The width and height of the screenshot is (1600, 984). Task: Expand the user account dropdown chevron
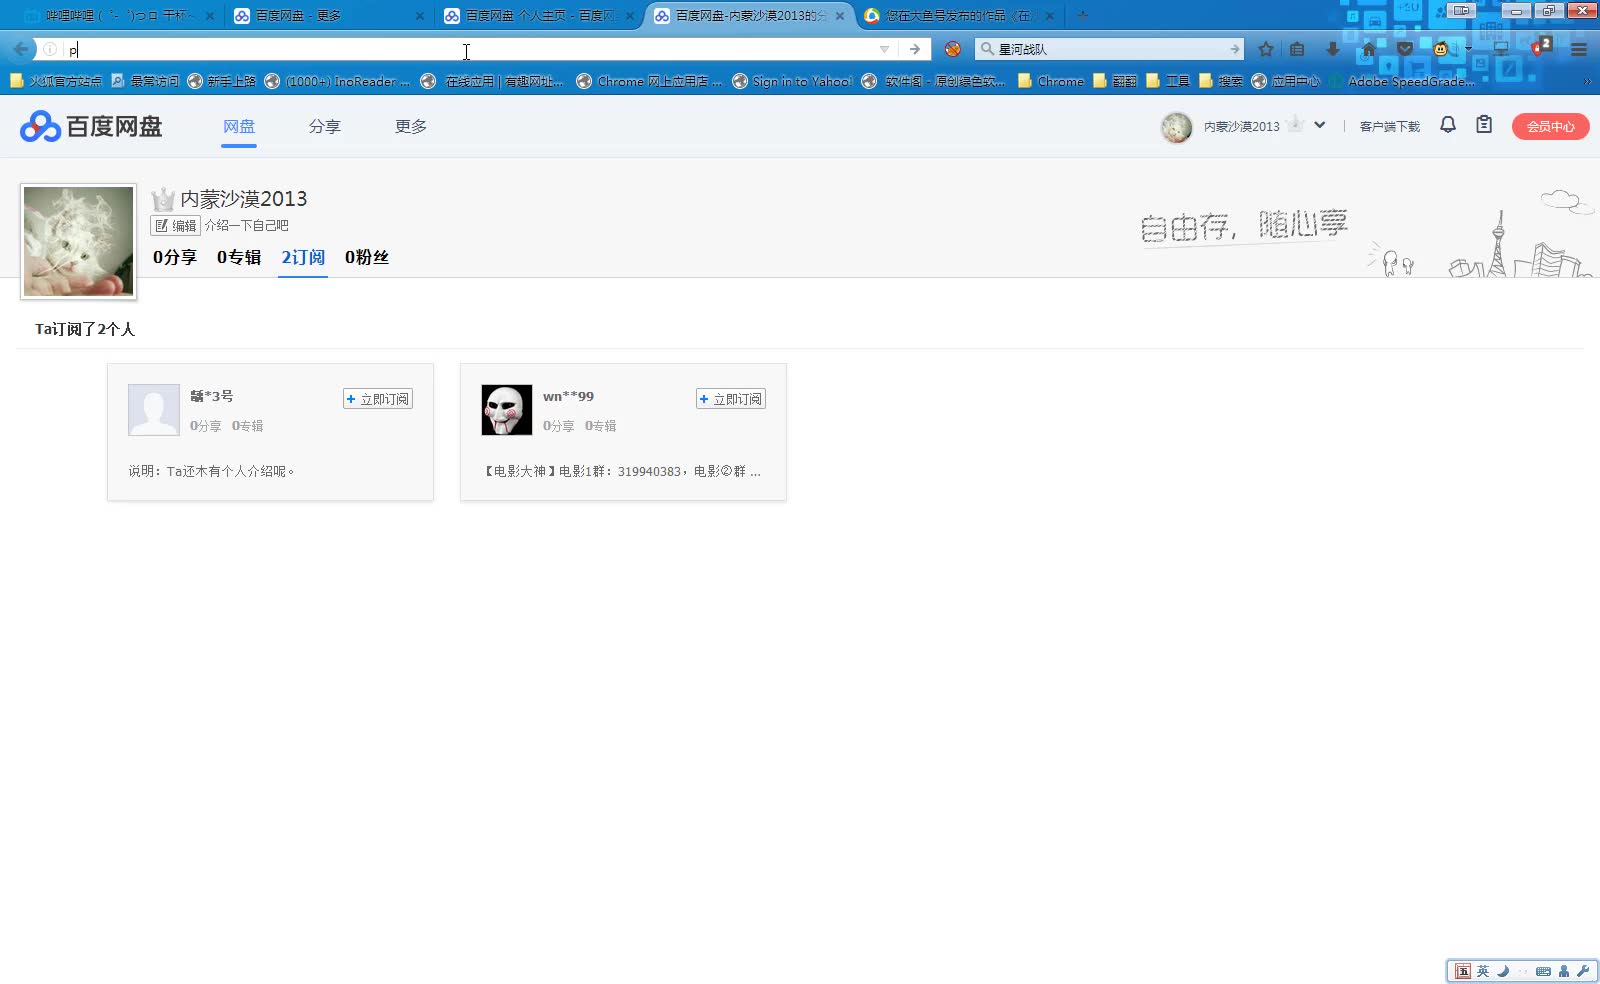click(x=1320, y=125)
